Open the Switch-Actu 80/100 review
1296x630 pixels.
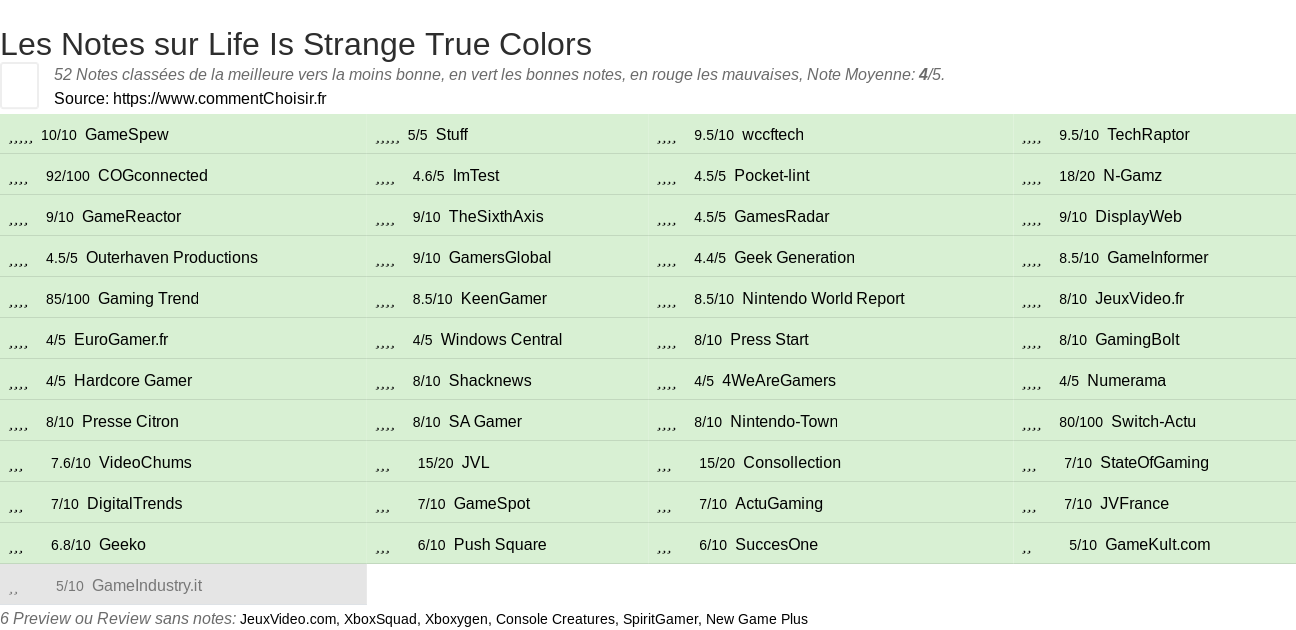point(1154,422)
